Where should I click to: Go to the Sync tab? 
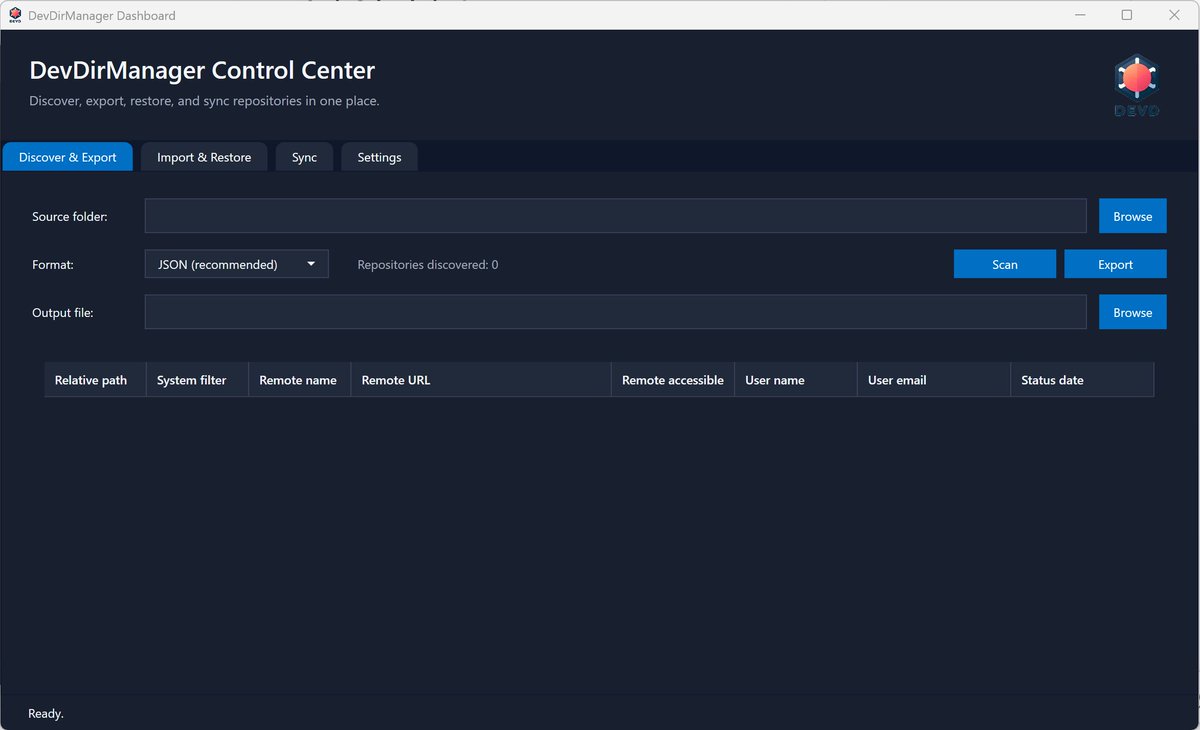[x=304, y=157]
